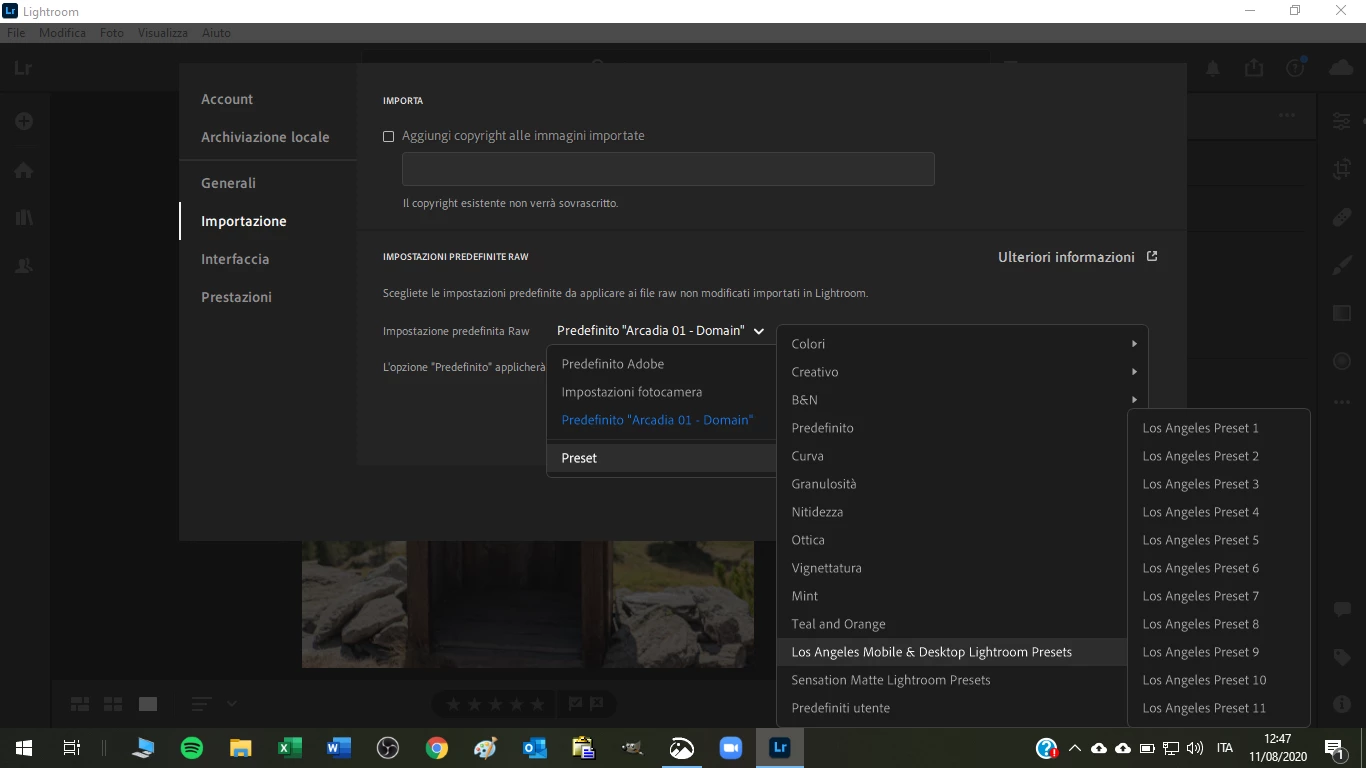Screen dimensions: 1366x768
Task: Open the Impostazione predefinita Raw dropdown
Action: tap(660, 331)
